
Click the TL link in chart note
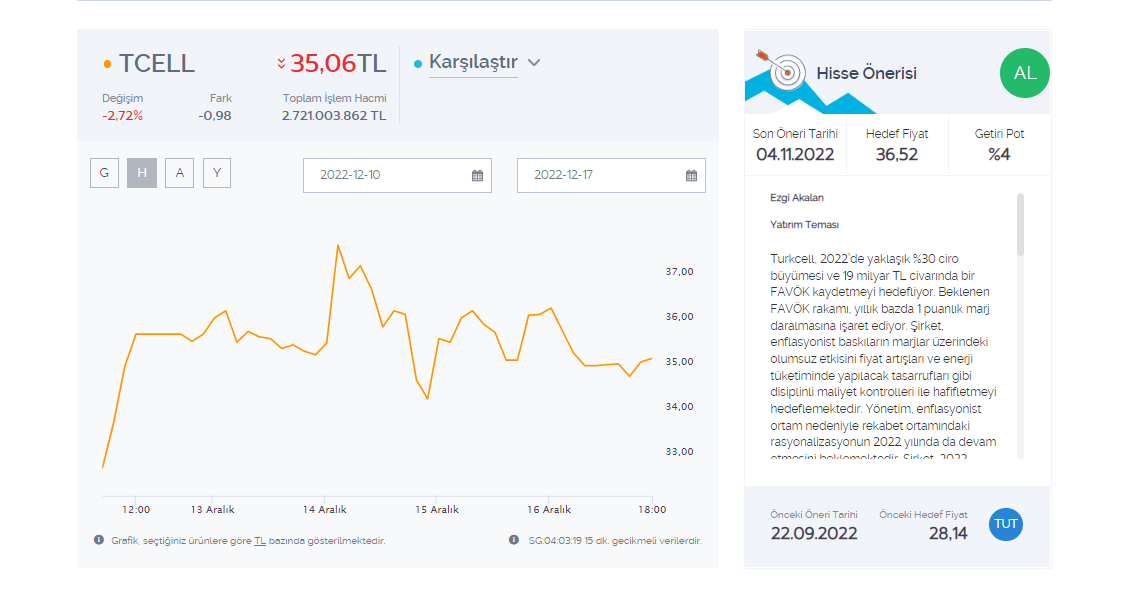(260, 541)
